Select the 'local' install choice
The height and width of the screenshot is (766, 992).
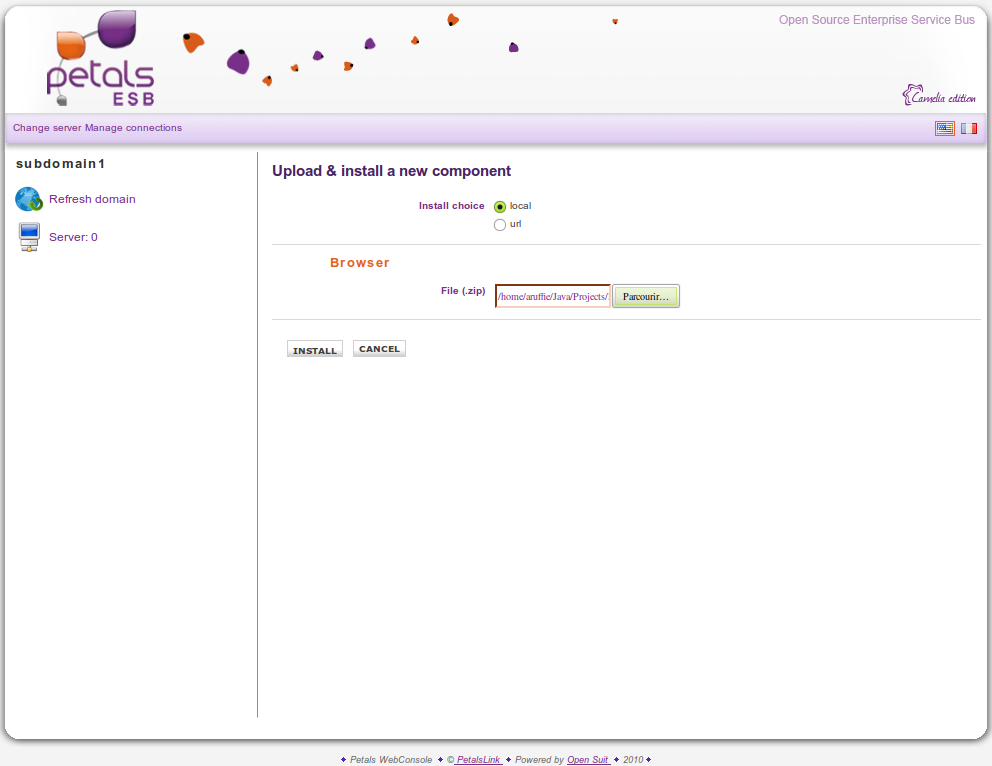tap(500, 207)
